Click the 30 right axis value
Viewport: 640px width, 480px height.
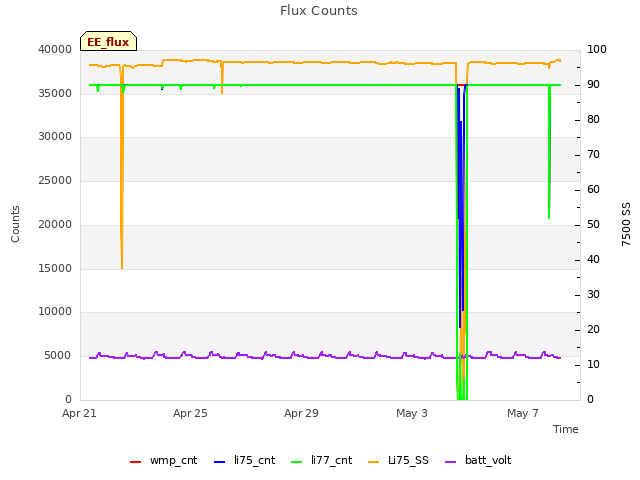(x=593, y=295)
